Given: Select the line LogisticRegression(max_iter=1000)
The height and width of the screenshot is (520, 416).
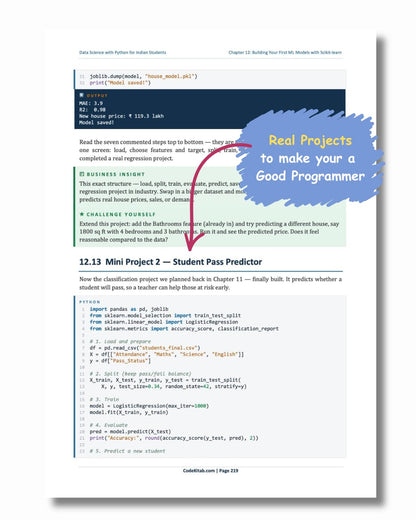Looking at the screenshot, I should [149, 406].
